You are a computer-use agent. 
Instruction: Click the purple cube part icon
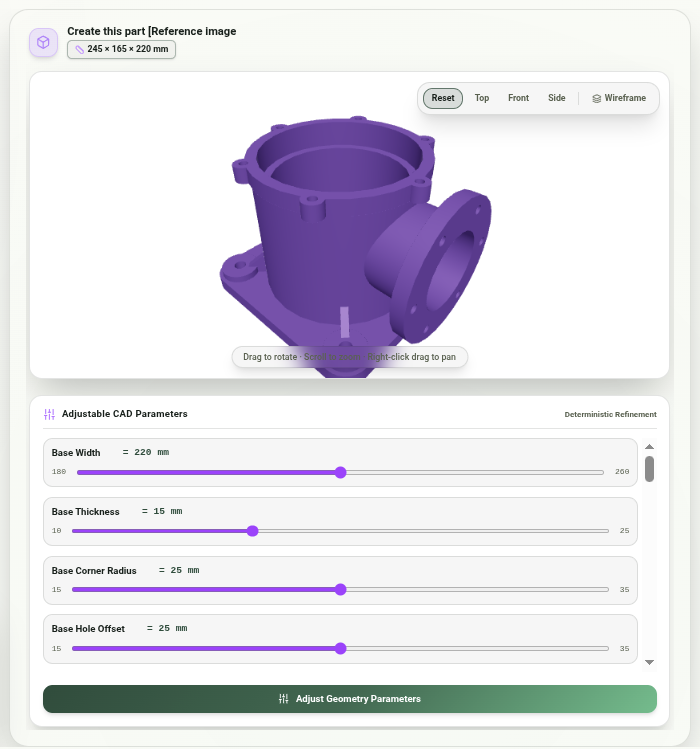[43, 43]
